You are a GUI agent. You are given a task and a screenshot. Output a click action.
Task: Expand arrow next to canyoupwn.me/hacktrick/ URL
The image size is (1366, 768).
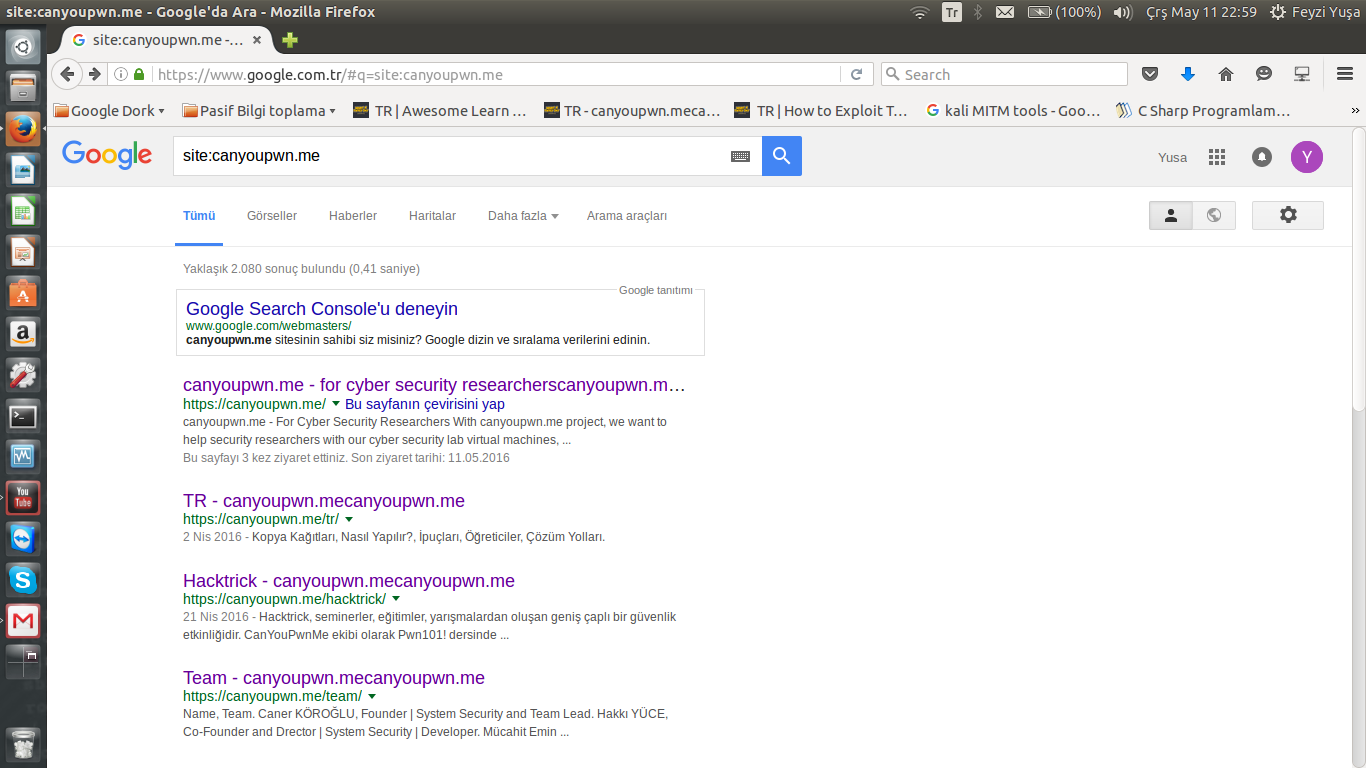click(396, 599)
